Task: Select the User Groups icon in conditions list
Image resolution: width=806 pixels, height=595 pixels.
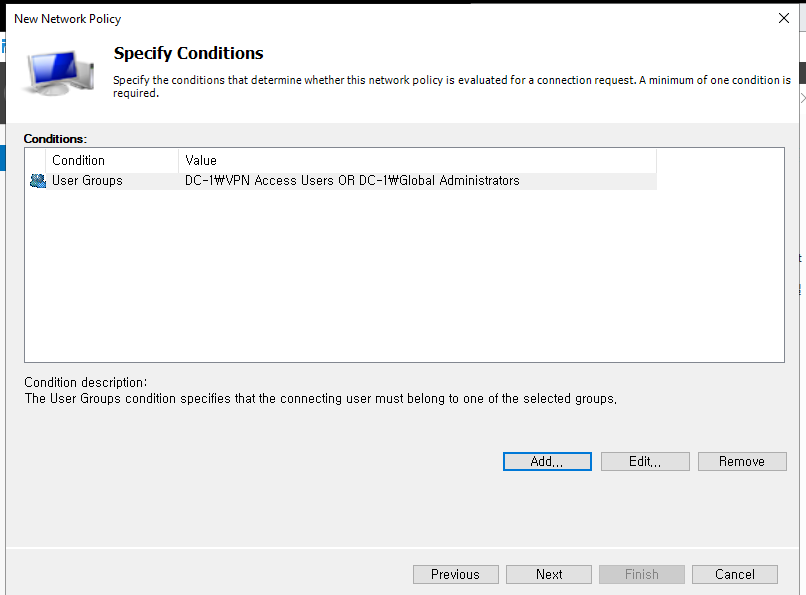Action: point(38,181)
